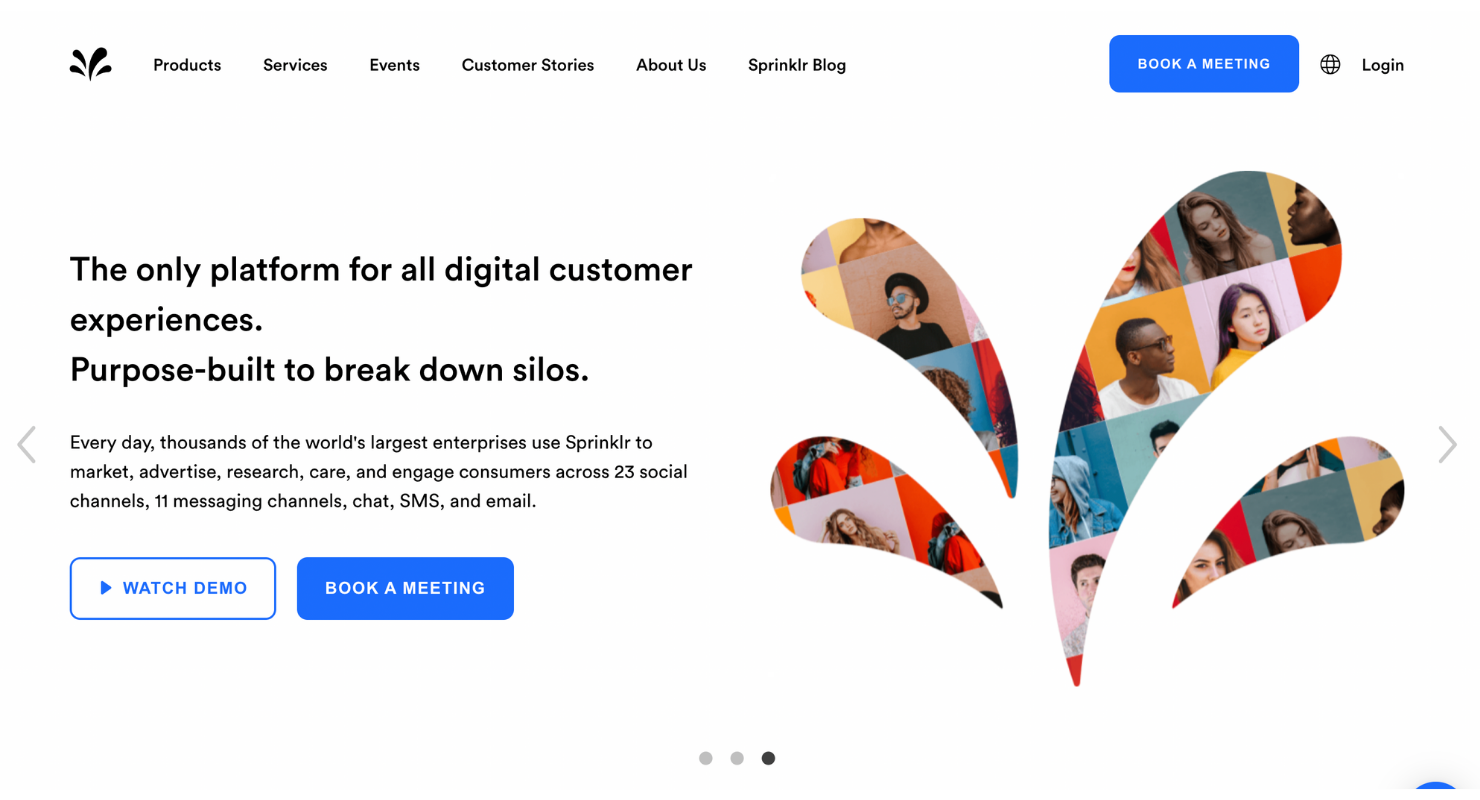1480x800 pixels.
Task: Click the Login link
Action: (x=1383, y=65)
